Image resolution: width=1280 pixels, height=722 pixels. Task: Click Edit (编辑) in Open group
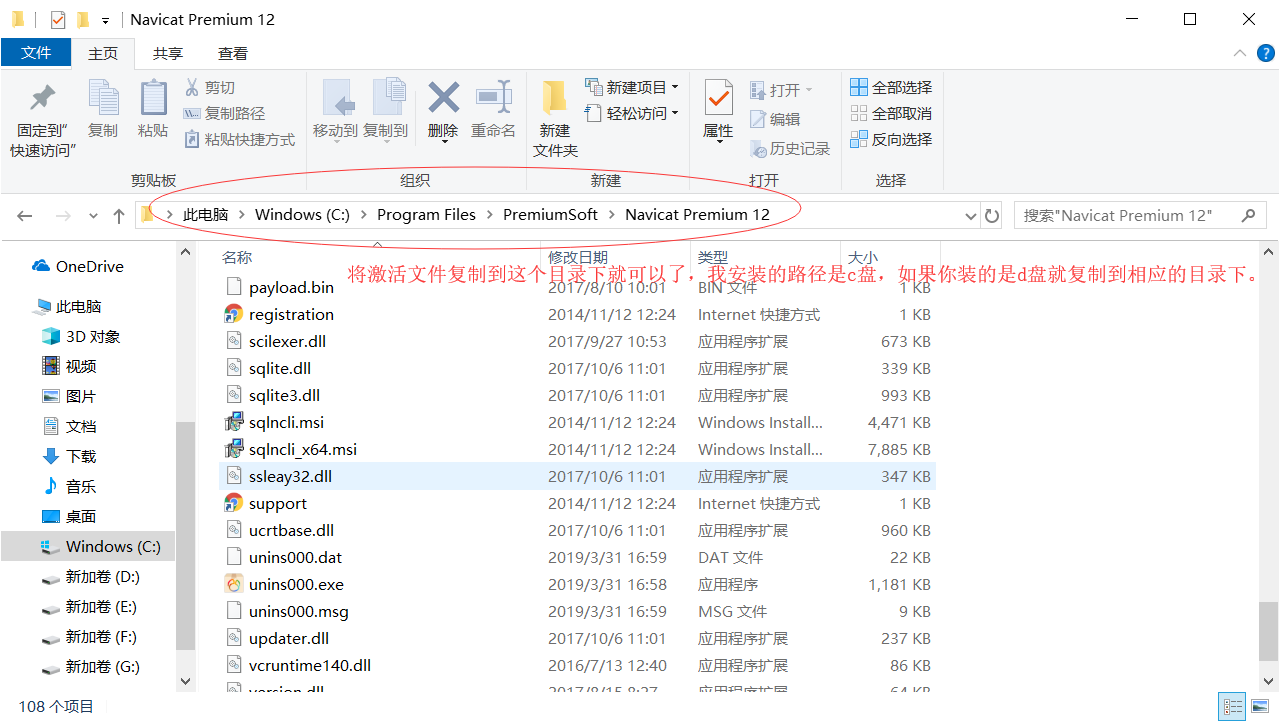coord(775,120)
